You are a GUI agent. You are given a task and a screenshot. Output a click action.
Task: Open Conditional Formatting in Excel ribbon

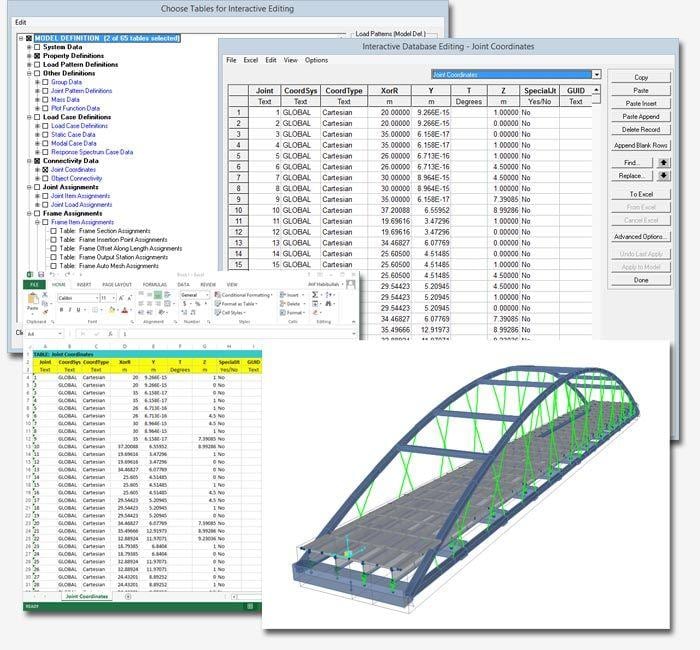coord(243,295)
